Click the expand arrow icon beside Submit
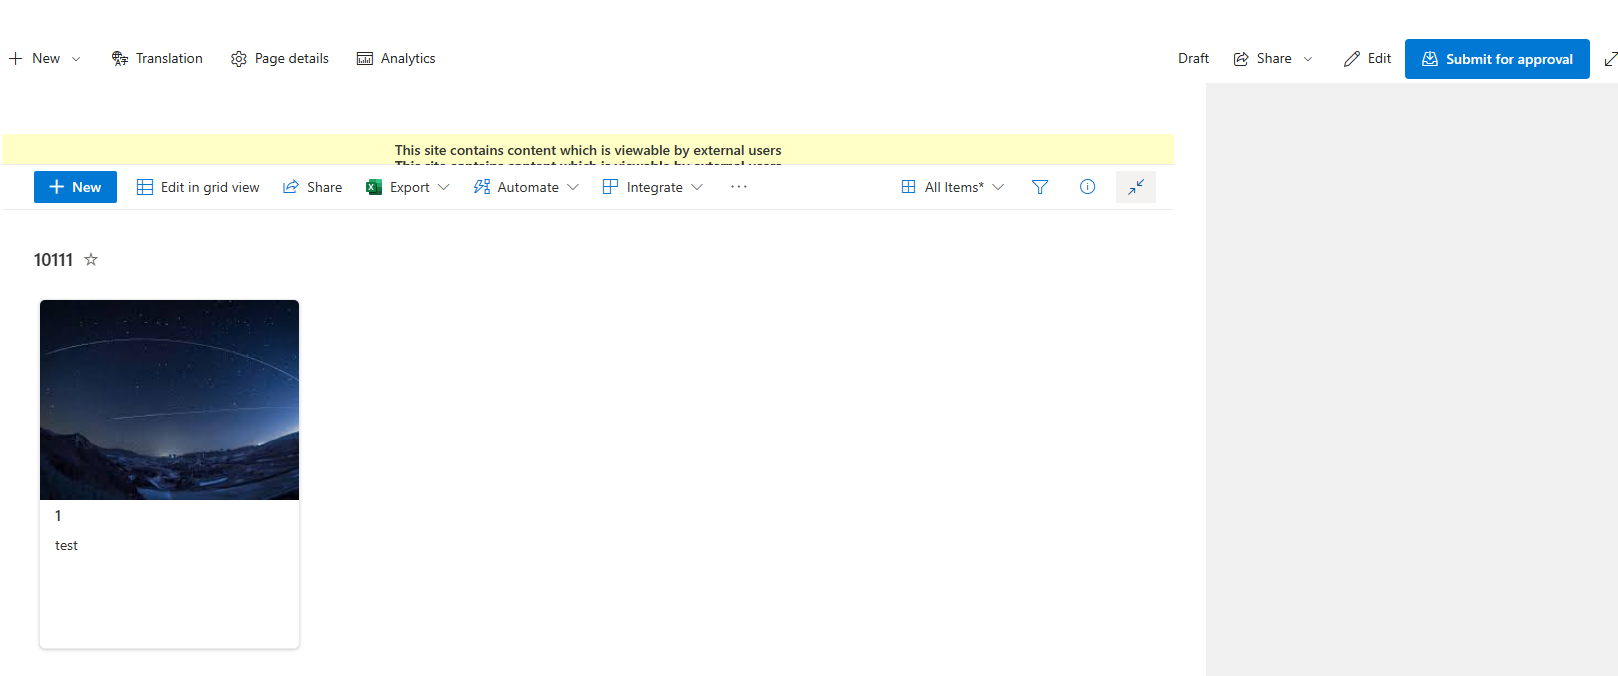This screenshot has width=1618, height=676. pos(1610,59)
